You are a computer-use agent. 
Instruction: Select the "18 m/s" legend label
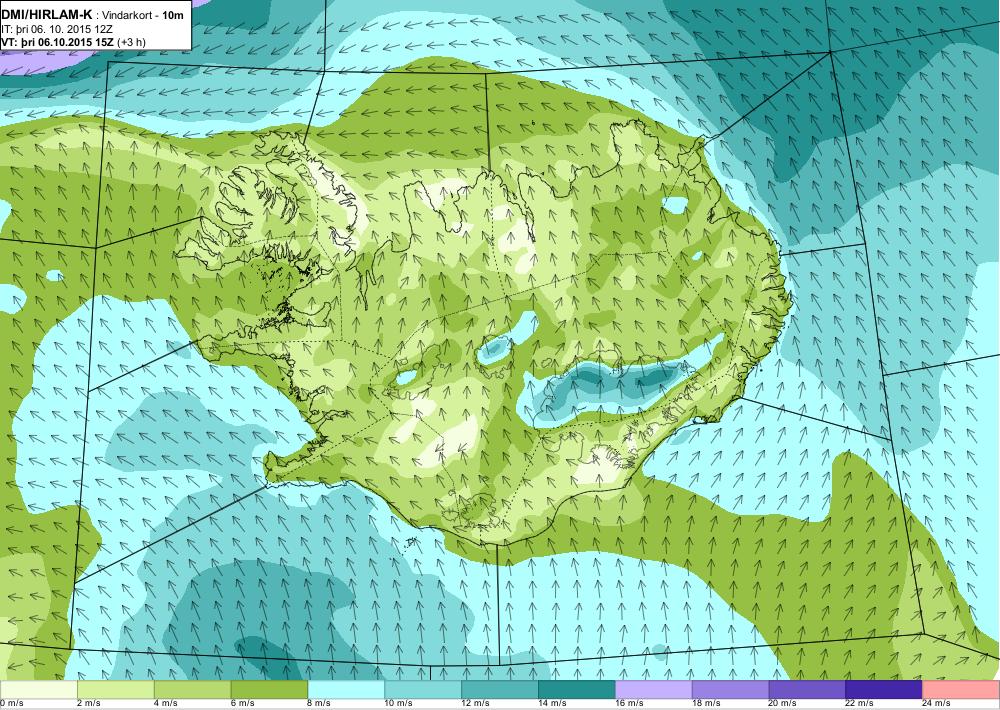706,704
